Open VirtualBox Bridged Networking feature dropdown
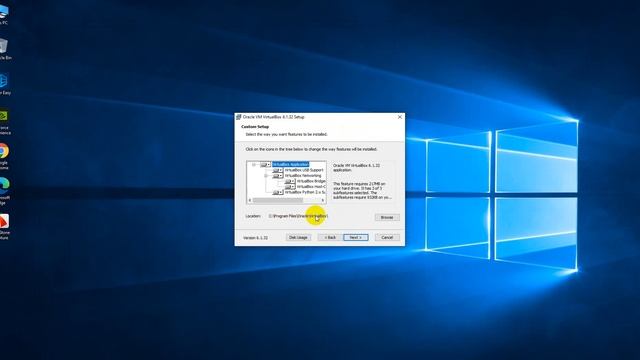 pos(290,181)
